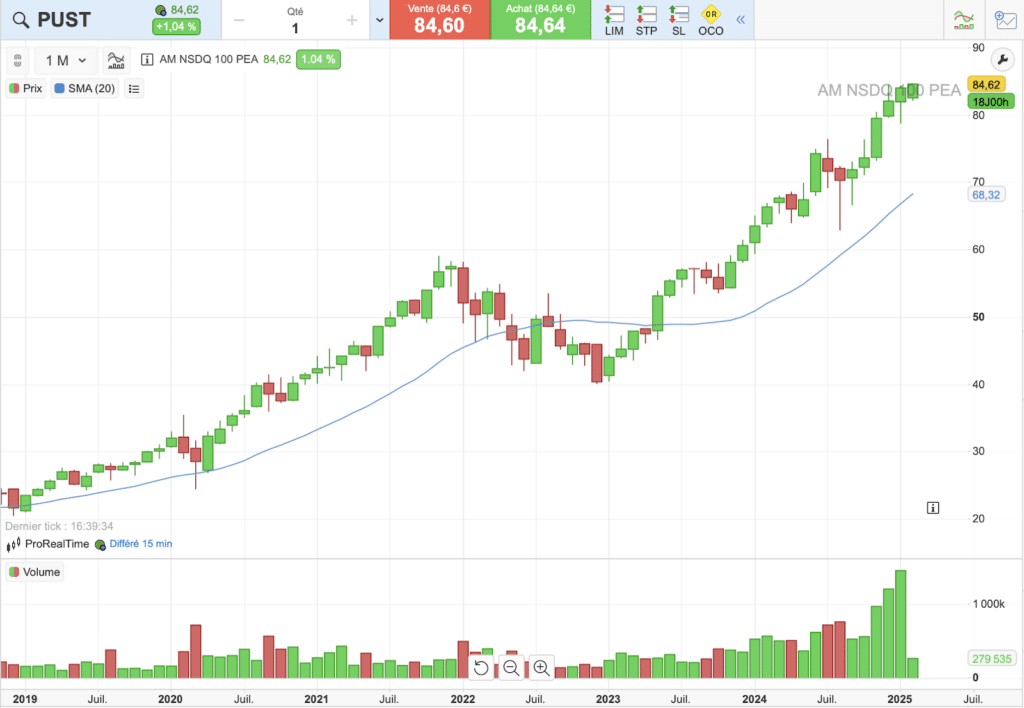The image size is (1024, 708).
Task: Click the PUST ticker symbol
Action: point(64,20)
